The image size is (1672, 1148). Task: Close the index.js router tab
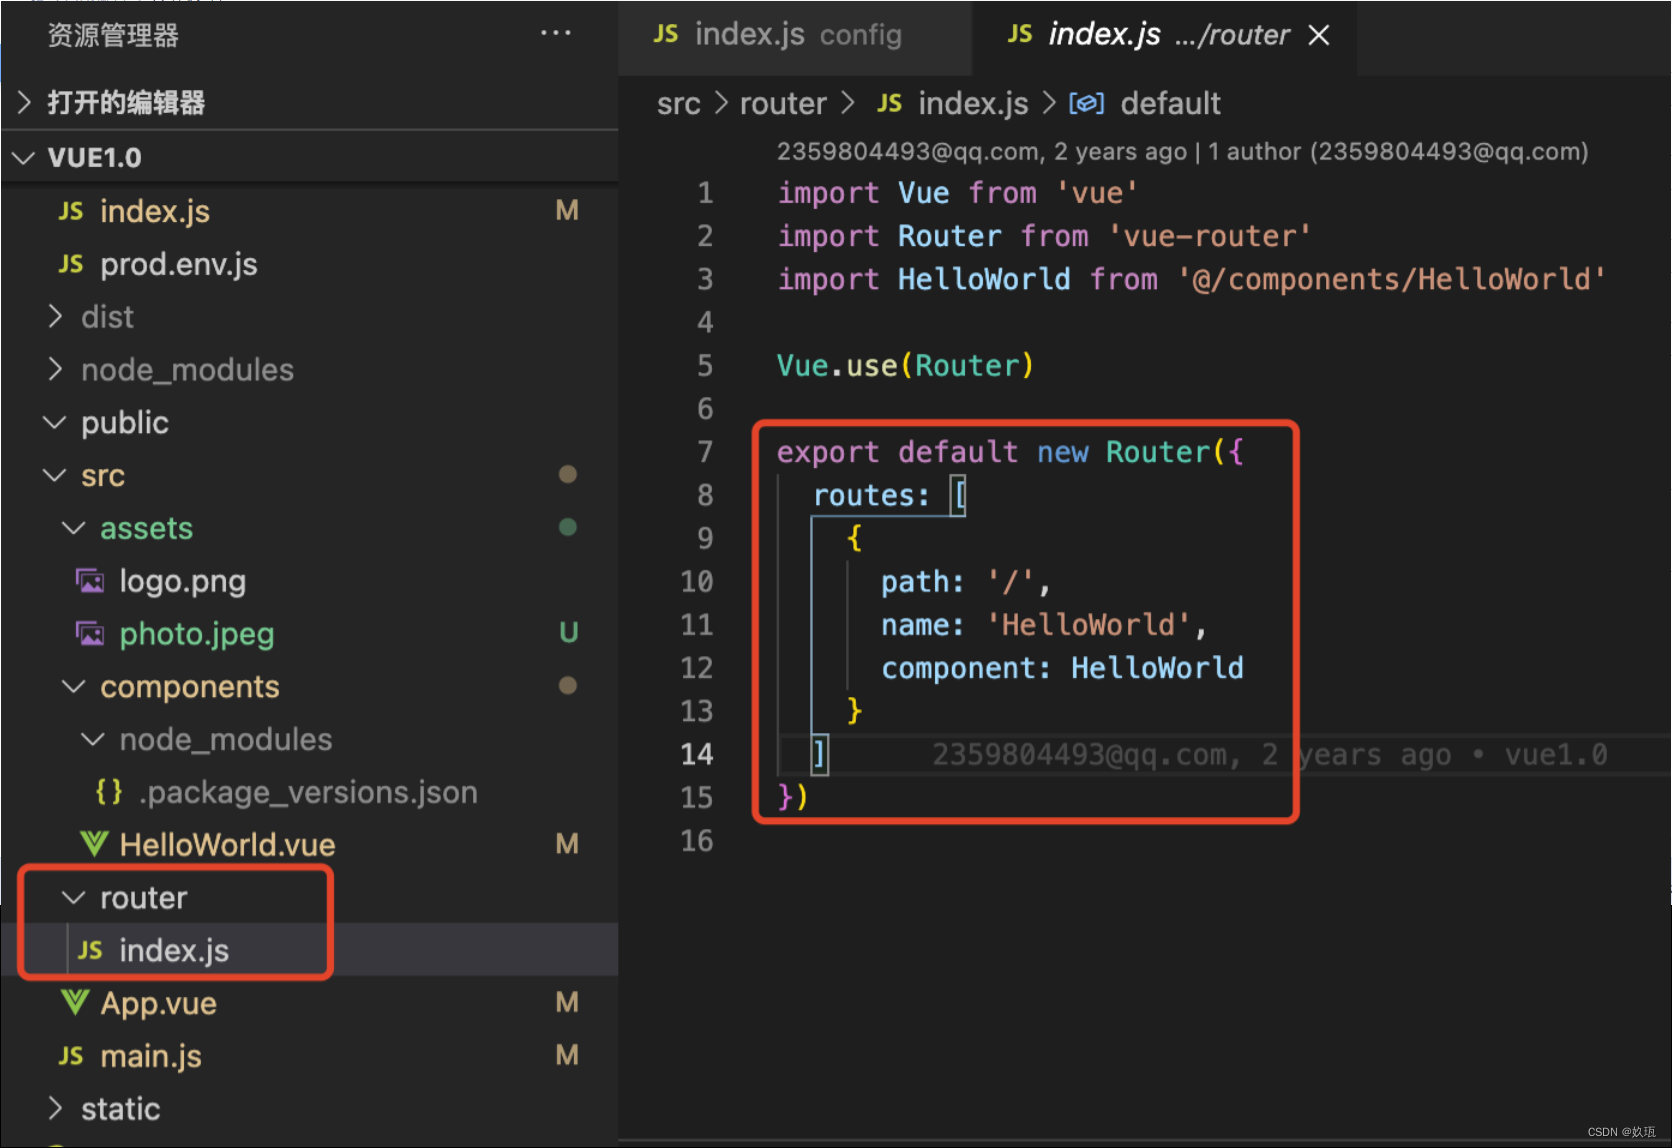pyautogui.click(x=1319, y=35)
